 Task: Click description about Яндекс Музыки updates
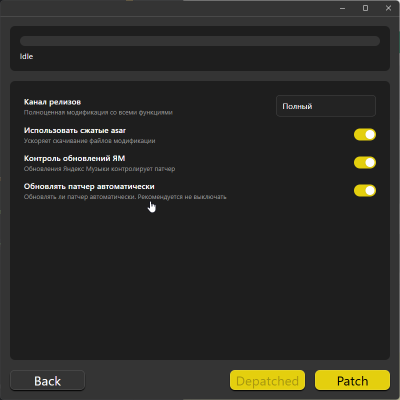[x=99, y=169]
